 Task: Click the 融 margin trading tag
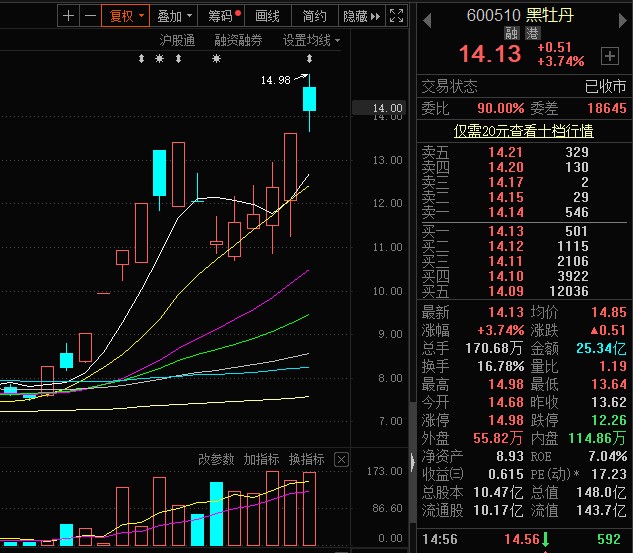click(x=511, y=33)
